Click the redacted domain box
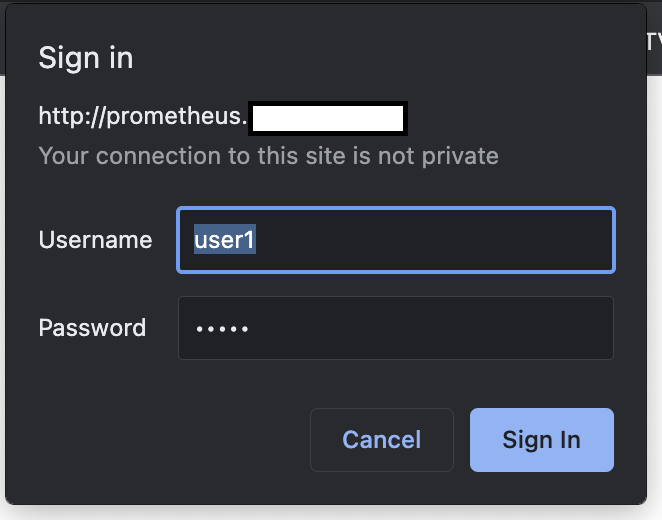The width and height of the screenshot is (662, 520). pyautogui.click(x=327, y=118)
